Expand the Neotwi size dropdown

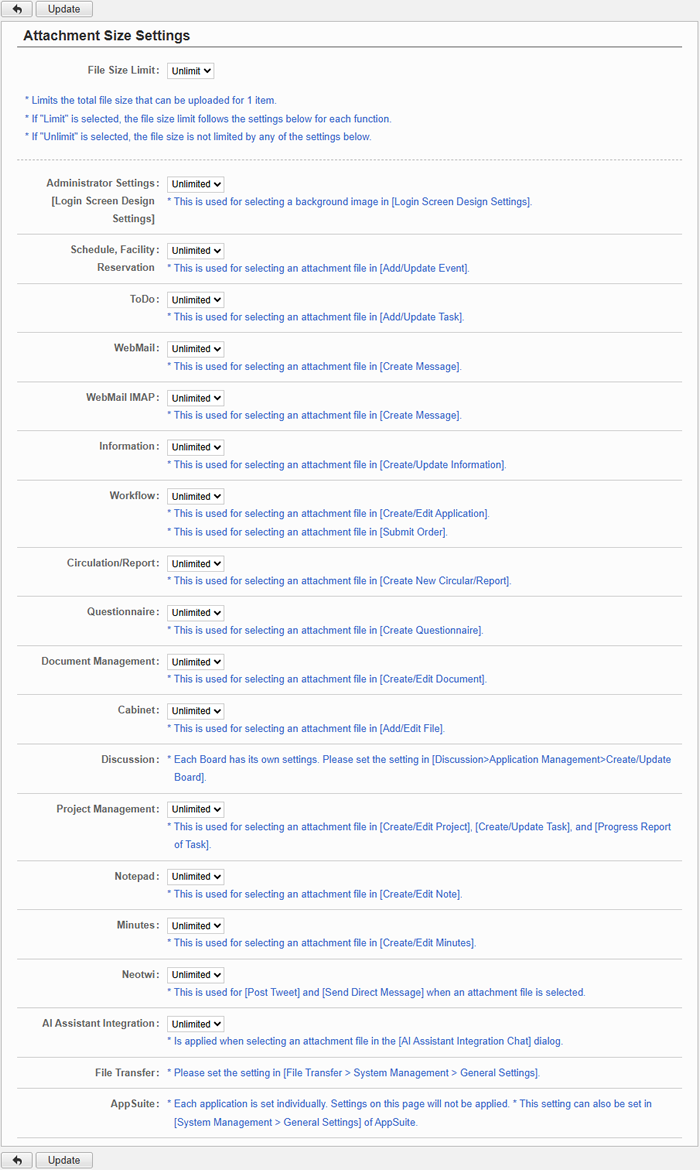point(196,975)
